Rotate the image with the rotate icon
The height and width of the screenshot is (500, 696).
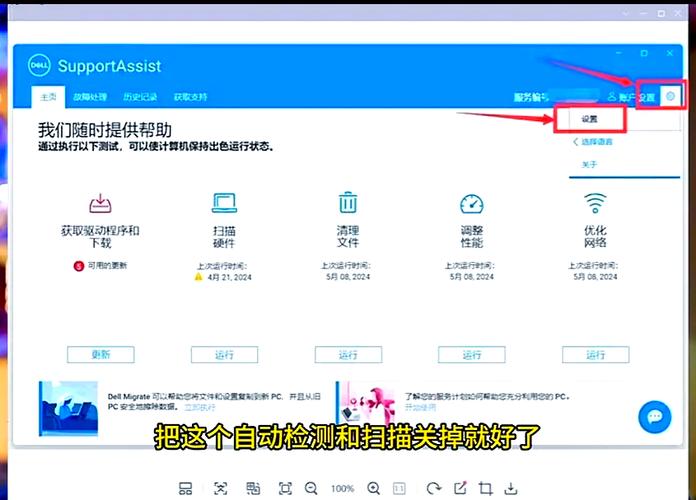[433, 489]
